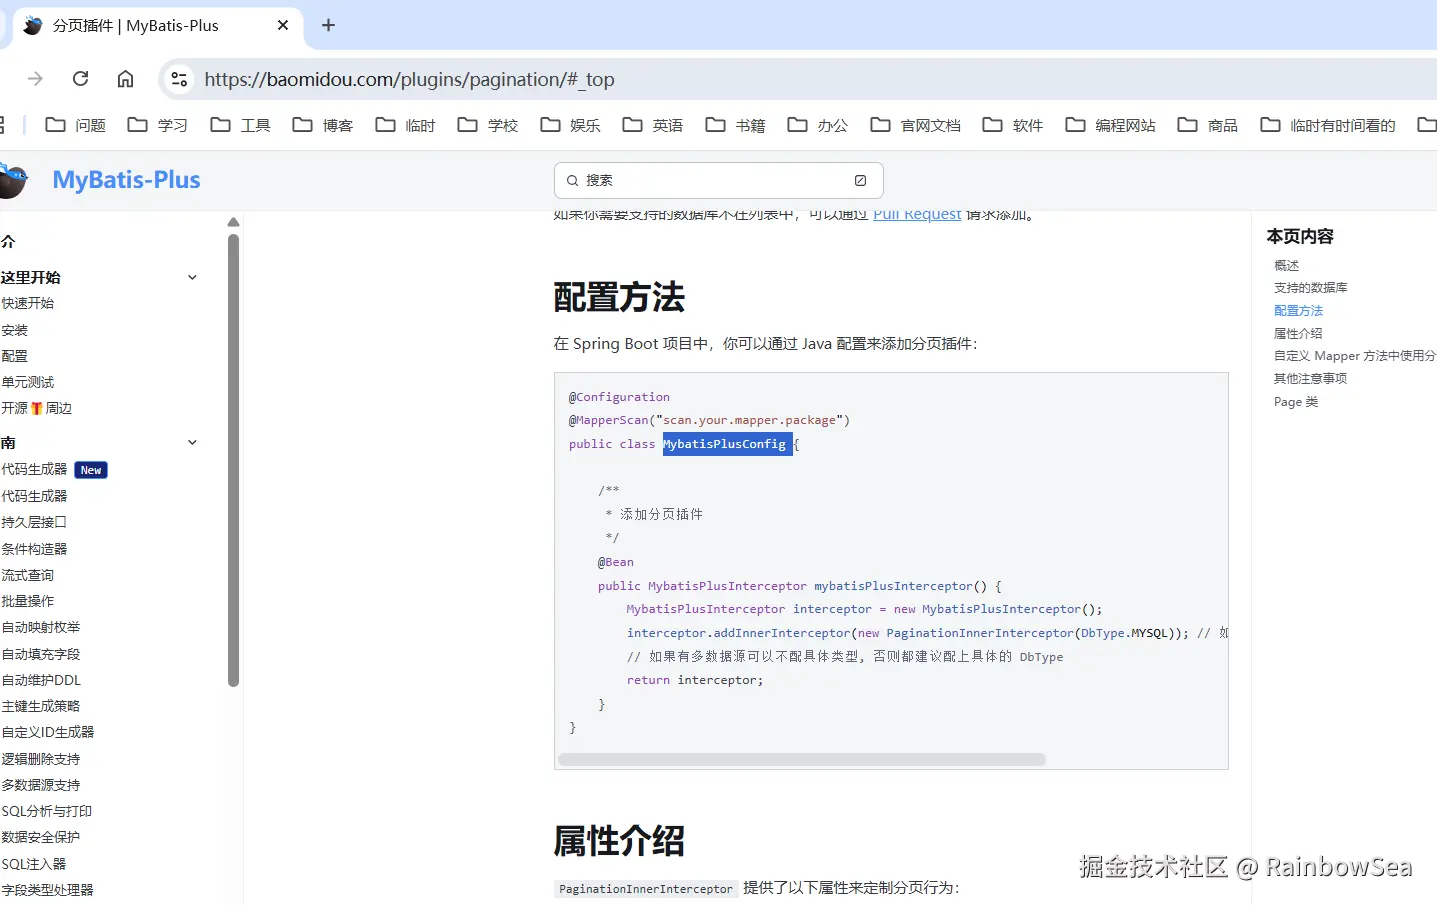The width and height of the screenshot is (1437, 905).
Task: Open 自动映射枚举 in sidebar
Action: [41, 627]
